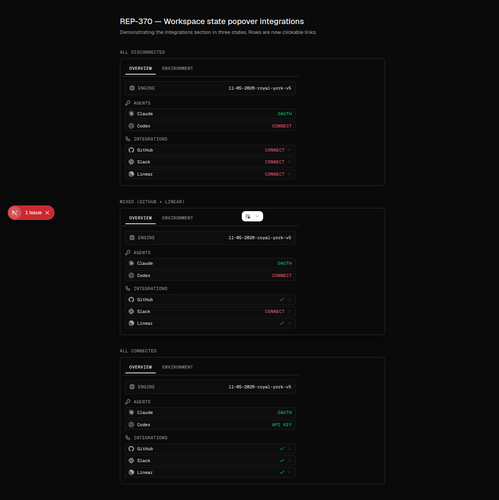499x500 pixels.
Task: Dismiss the 1 Issue badge with its X
Action: [x=47, y=213]
